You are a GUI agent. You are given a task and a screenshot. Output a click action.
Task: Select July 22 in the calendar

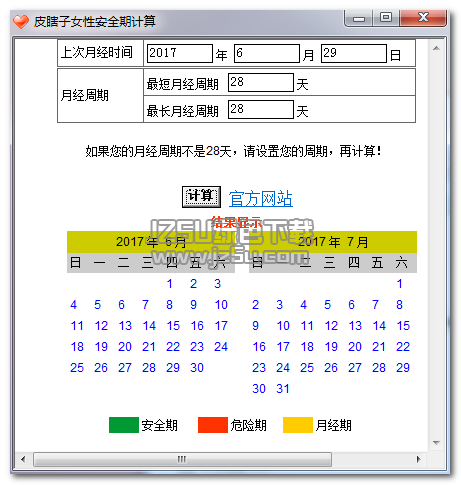click(403, 347)
